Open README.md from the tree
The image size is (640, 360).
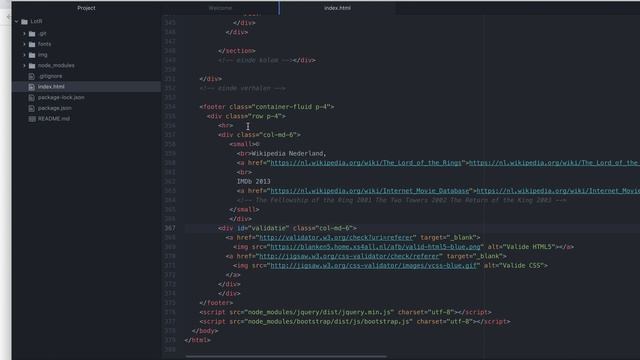(x=53, y=119)
